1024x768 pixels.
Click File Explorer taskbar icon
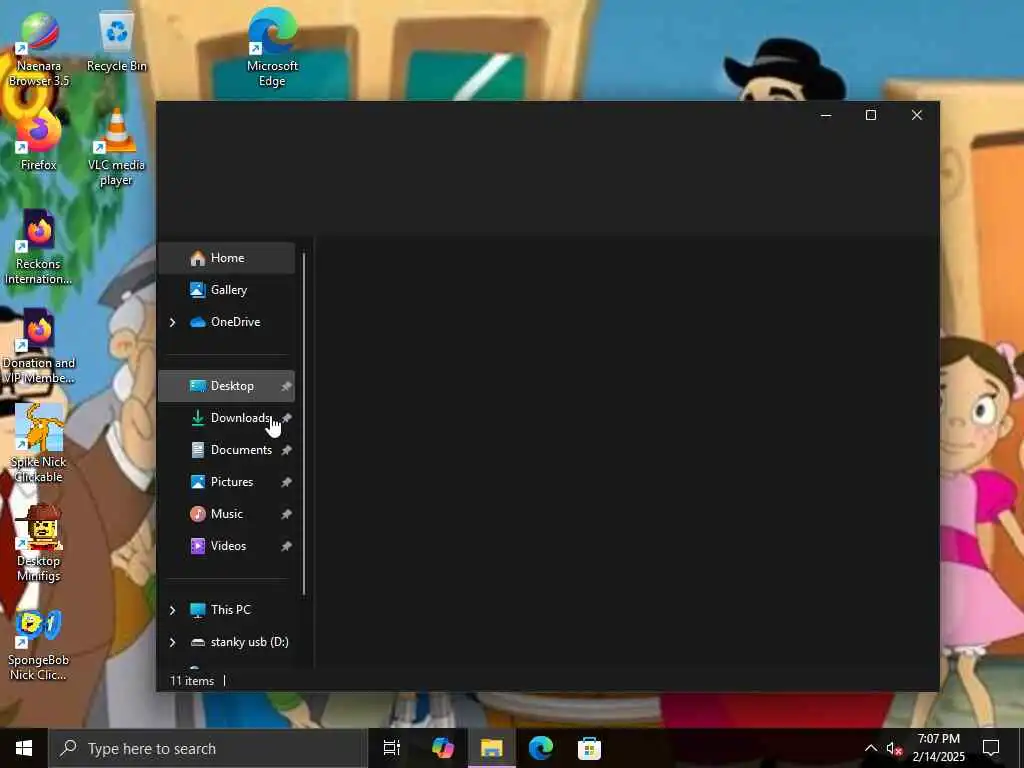point(492,748)
